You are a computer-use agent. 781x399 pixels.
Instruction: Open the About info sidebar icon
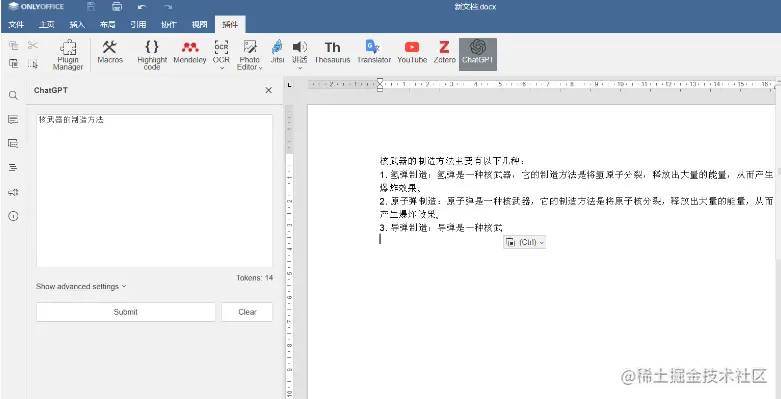(x=13, y=216)
